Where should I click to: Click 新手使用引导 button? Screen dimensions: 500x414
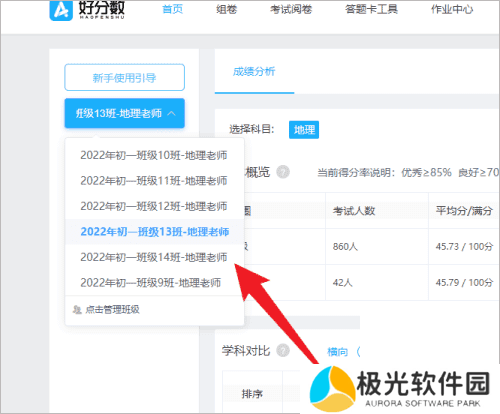(125, 77)
